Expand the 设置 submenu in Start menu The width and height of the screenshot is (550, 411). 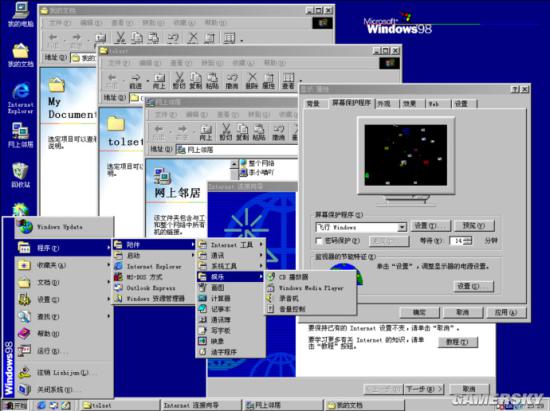pos(64,299)
